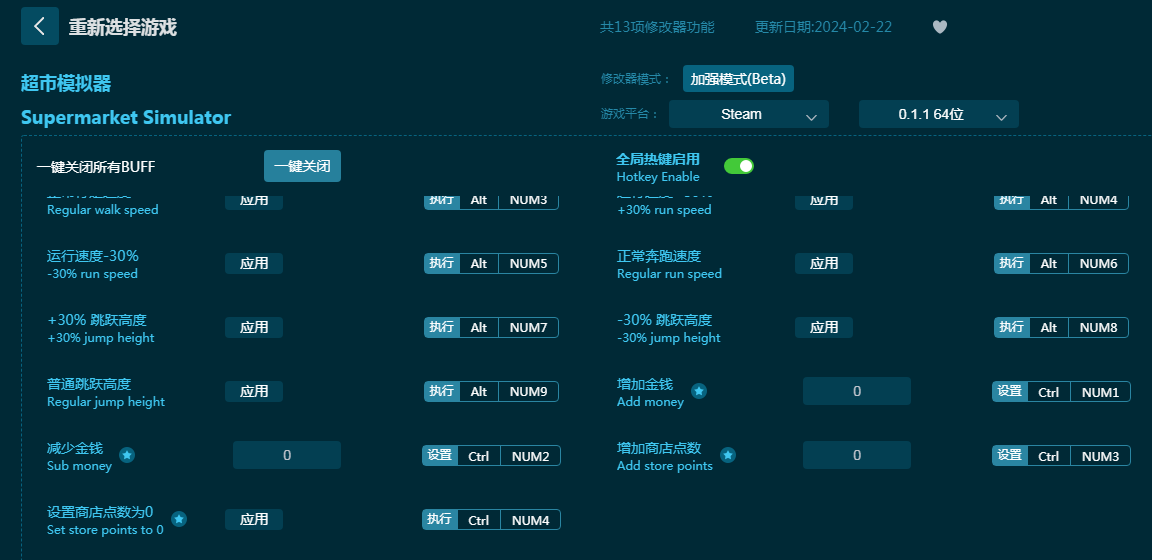
Task: Click 执行 for +30% jump height hotkey
Action: coord(442,327)
